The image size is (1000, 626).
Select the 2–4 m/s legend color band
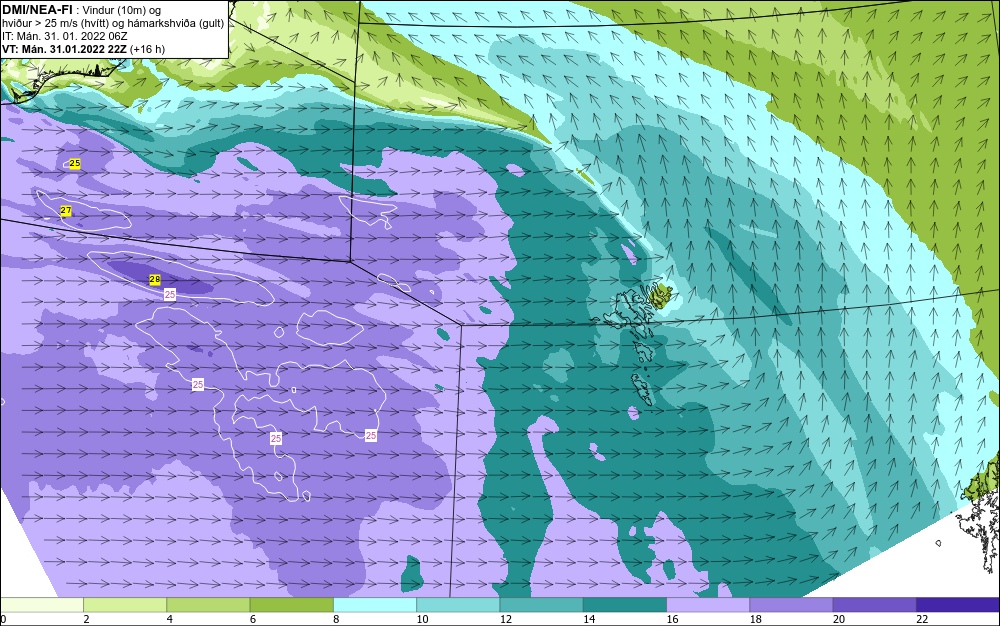pos(125,605)
